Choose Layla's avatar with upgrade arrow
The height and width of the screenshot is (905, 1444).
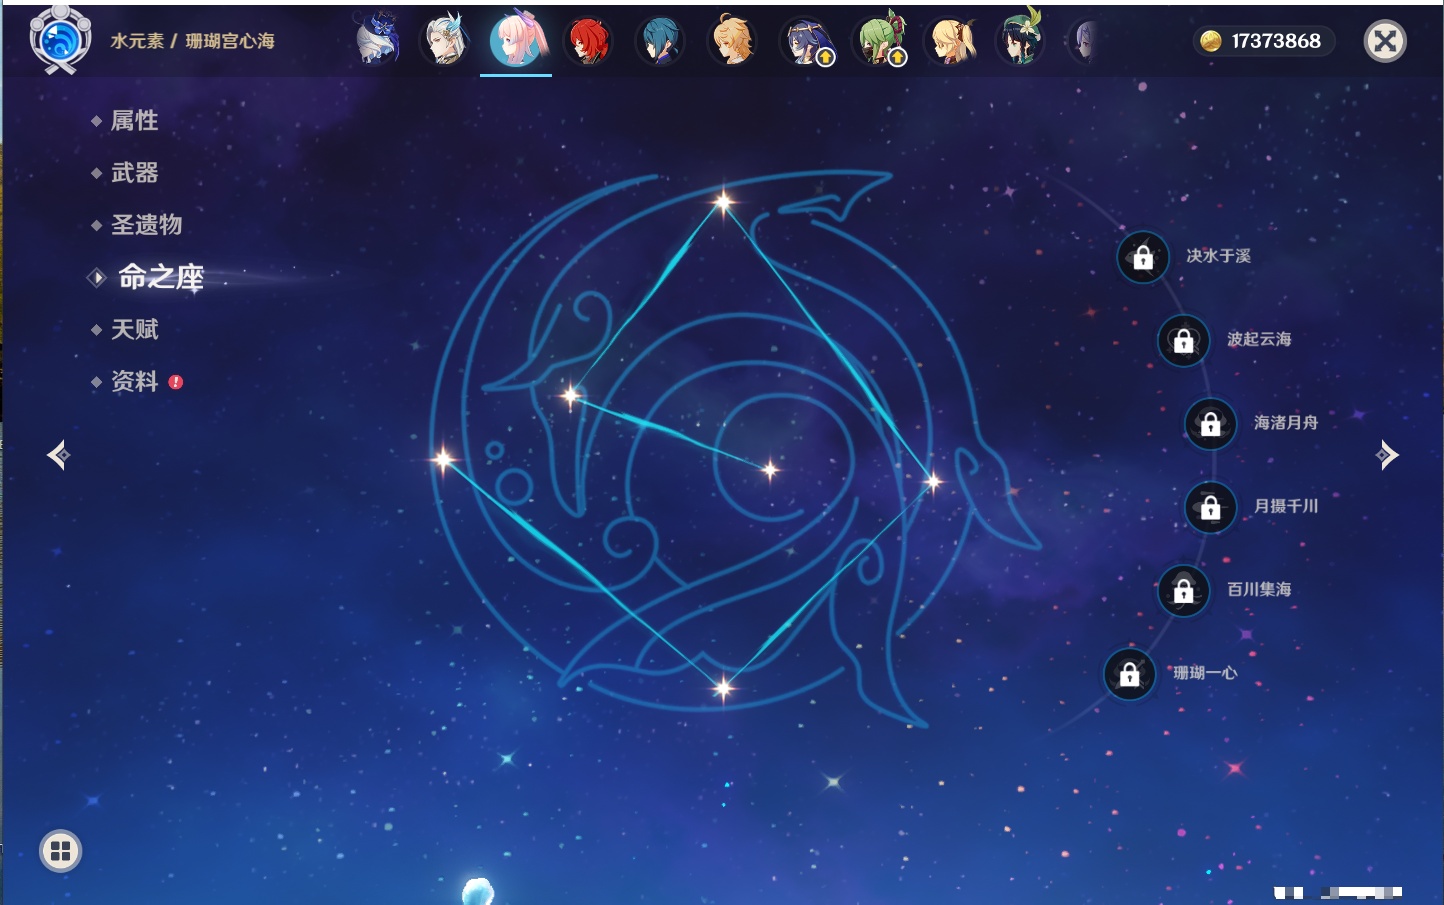click(x=806, y=41)
